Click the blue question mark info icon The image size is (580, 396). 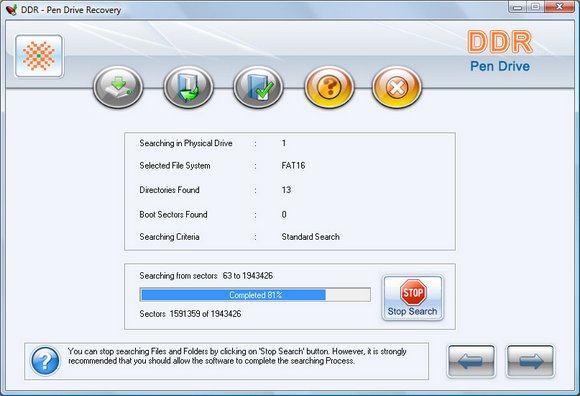[x=45, y=361]
